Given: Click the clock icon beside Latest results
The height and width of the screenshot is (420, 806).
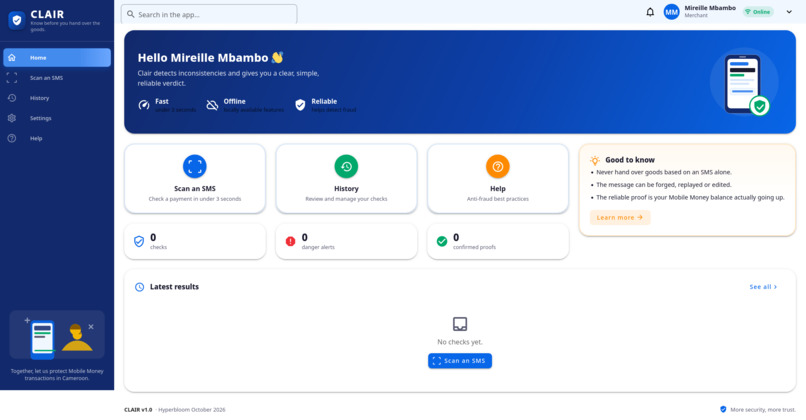Looking at the screenshot, I should 139,287.
